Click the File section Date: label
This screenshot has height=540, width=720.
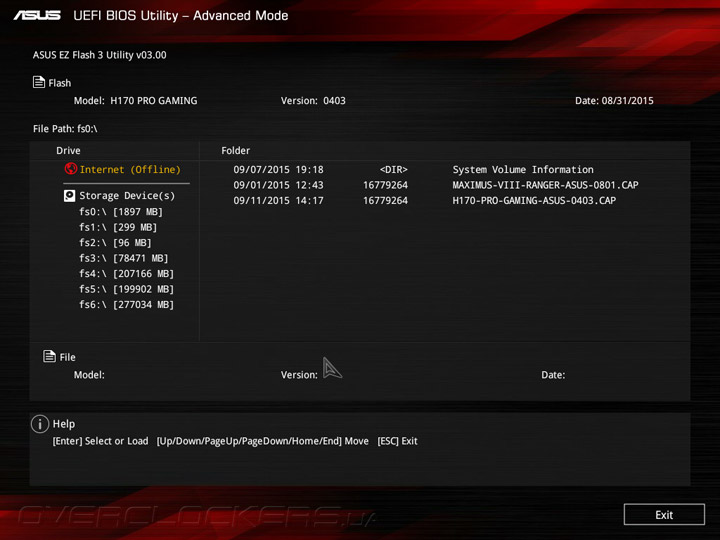[x=553, y=375]
